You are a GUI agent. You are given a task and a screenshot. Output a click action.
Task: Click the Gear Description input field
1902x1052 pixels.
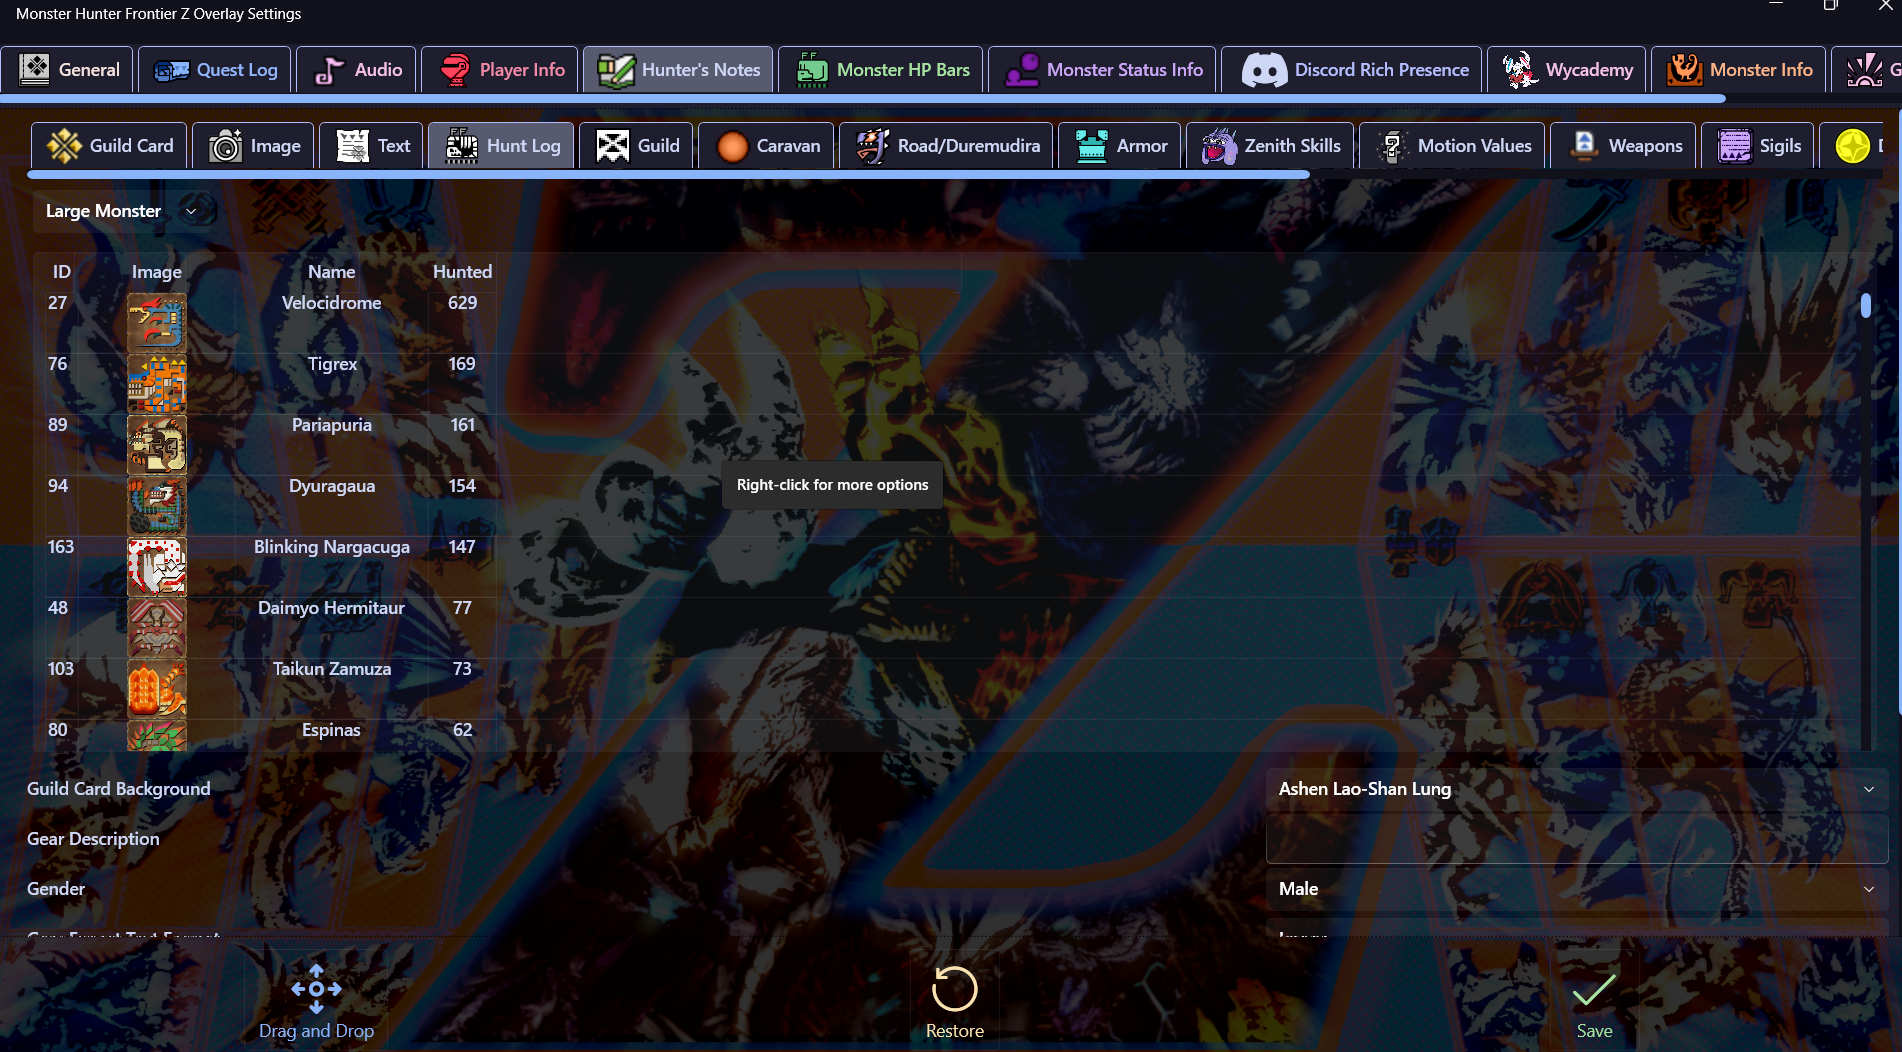click(1577, 839)
